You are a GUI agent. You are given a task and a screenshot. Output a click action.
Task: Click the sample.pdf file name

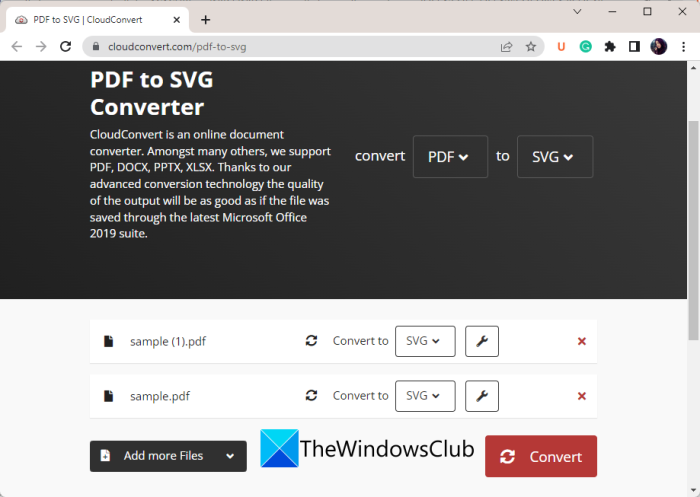coord(160,396)
